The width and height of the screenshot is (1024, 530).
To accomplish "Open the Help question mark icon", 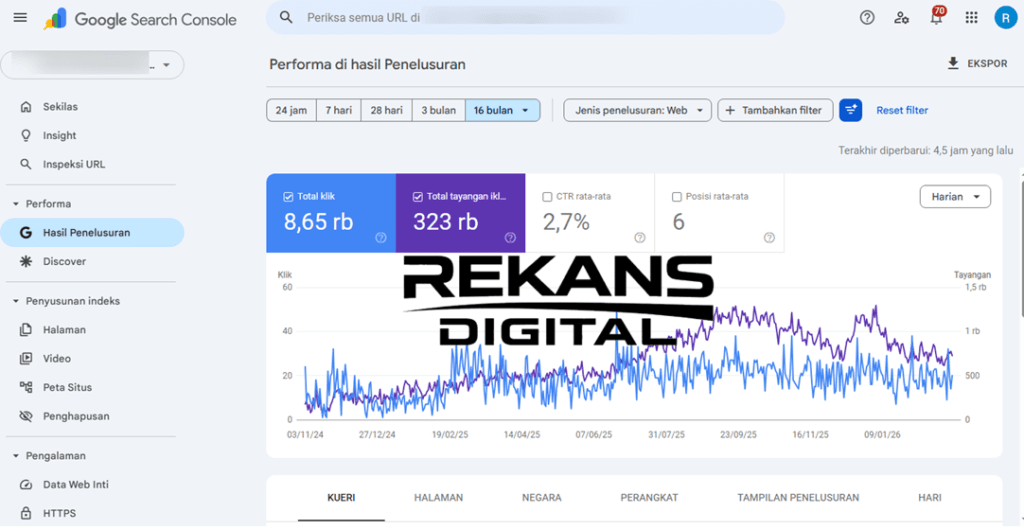I will pyautogui.click(x=867, y=18).
